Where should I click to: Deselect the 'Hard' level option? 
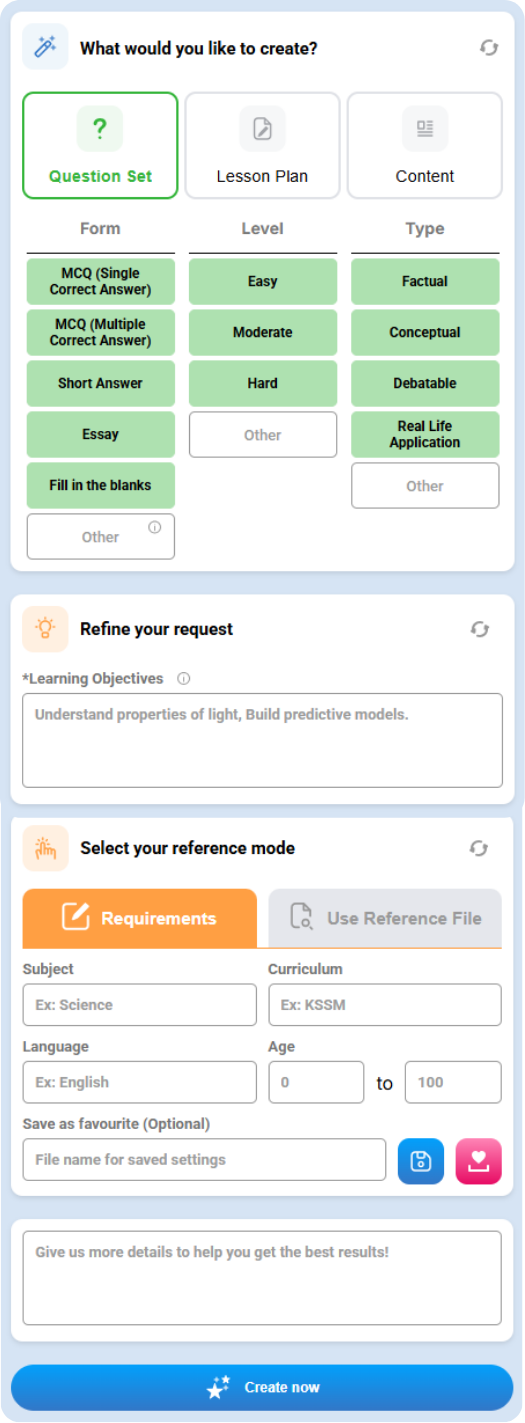coord(263,383)
